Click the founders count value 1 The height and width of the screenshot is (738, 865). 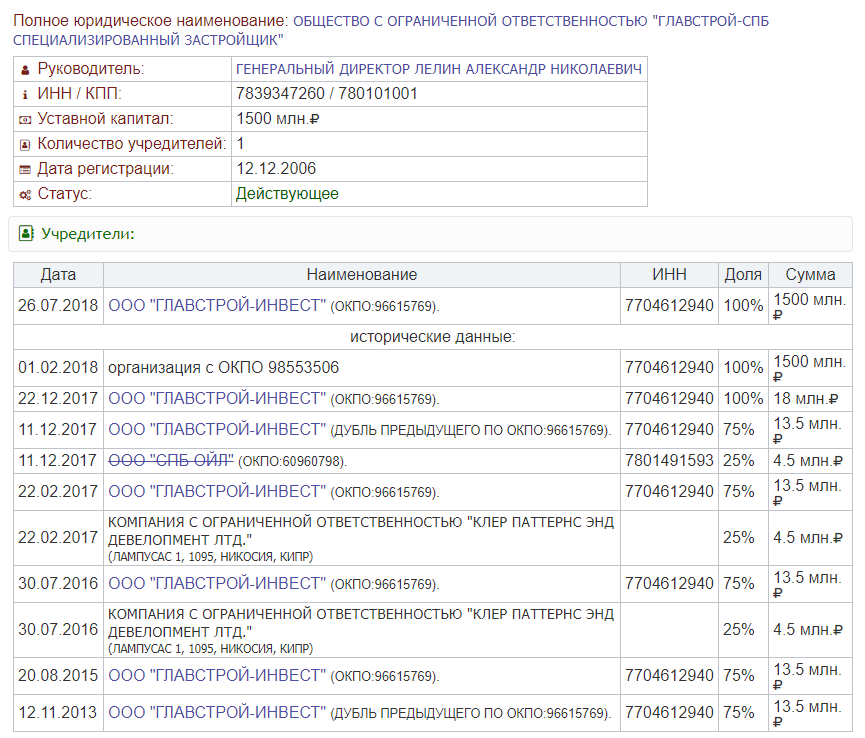tap(241, 144)
